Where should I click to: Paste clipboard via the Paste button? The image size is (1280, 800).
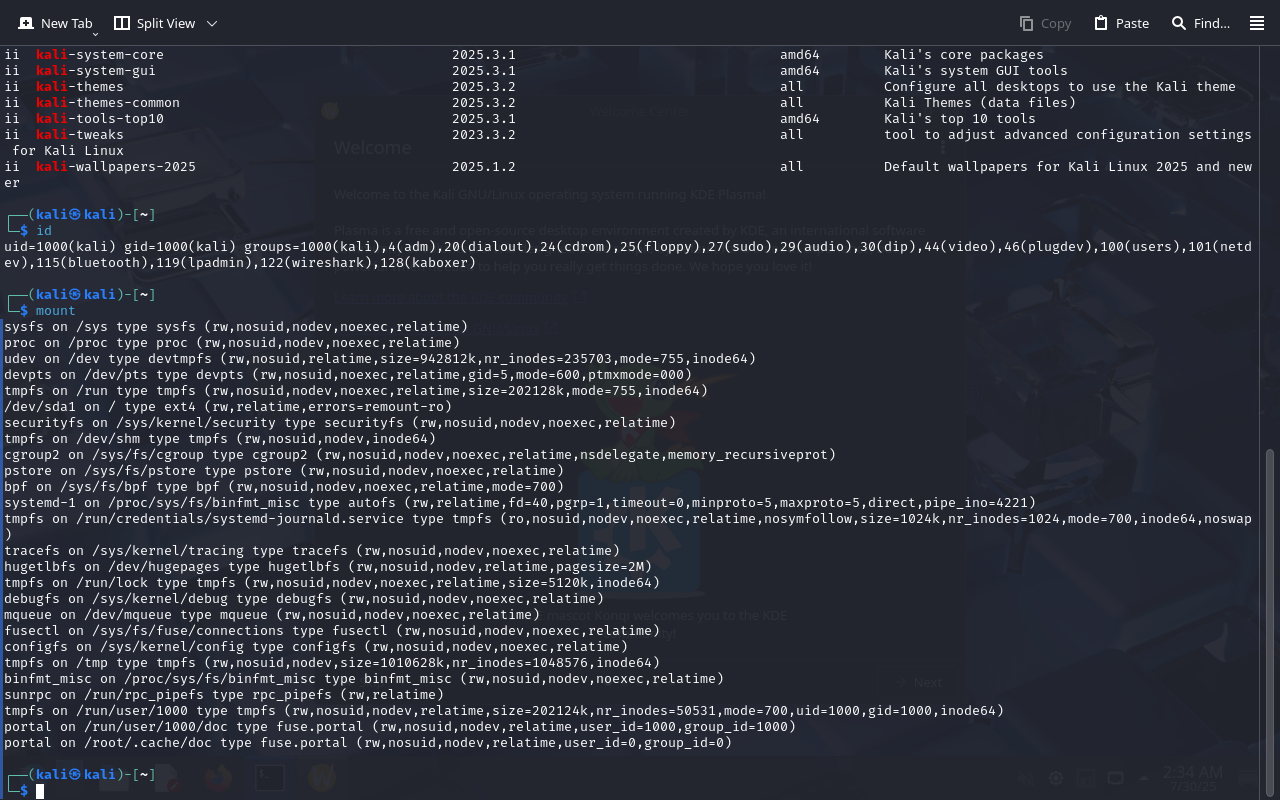1121,23
